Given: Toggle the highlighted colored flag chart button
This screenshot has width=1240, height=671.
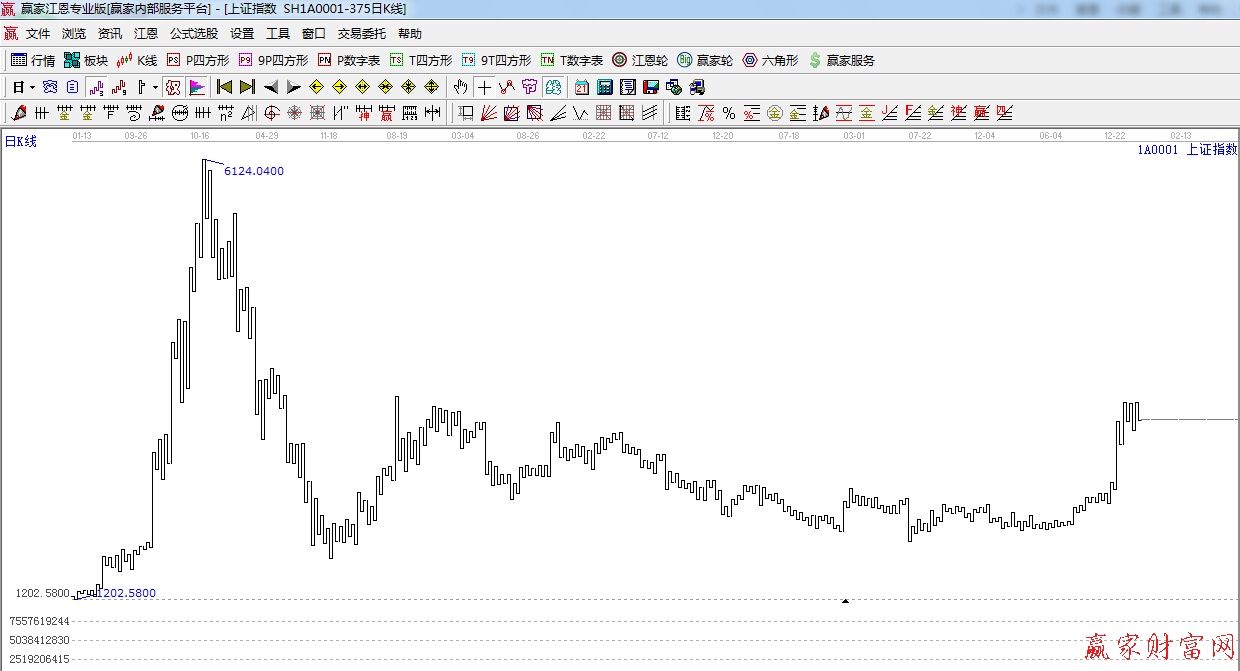Looking at the screenshot, I should pos(197,87).
